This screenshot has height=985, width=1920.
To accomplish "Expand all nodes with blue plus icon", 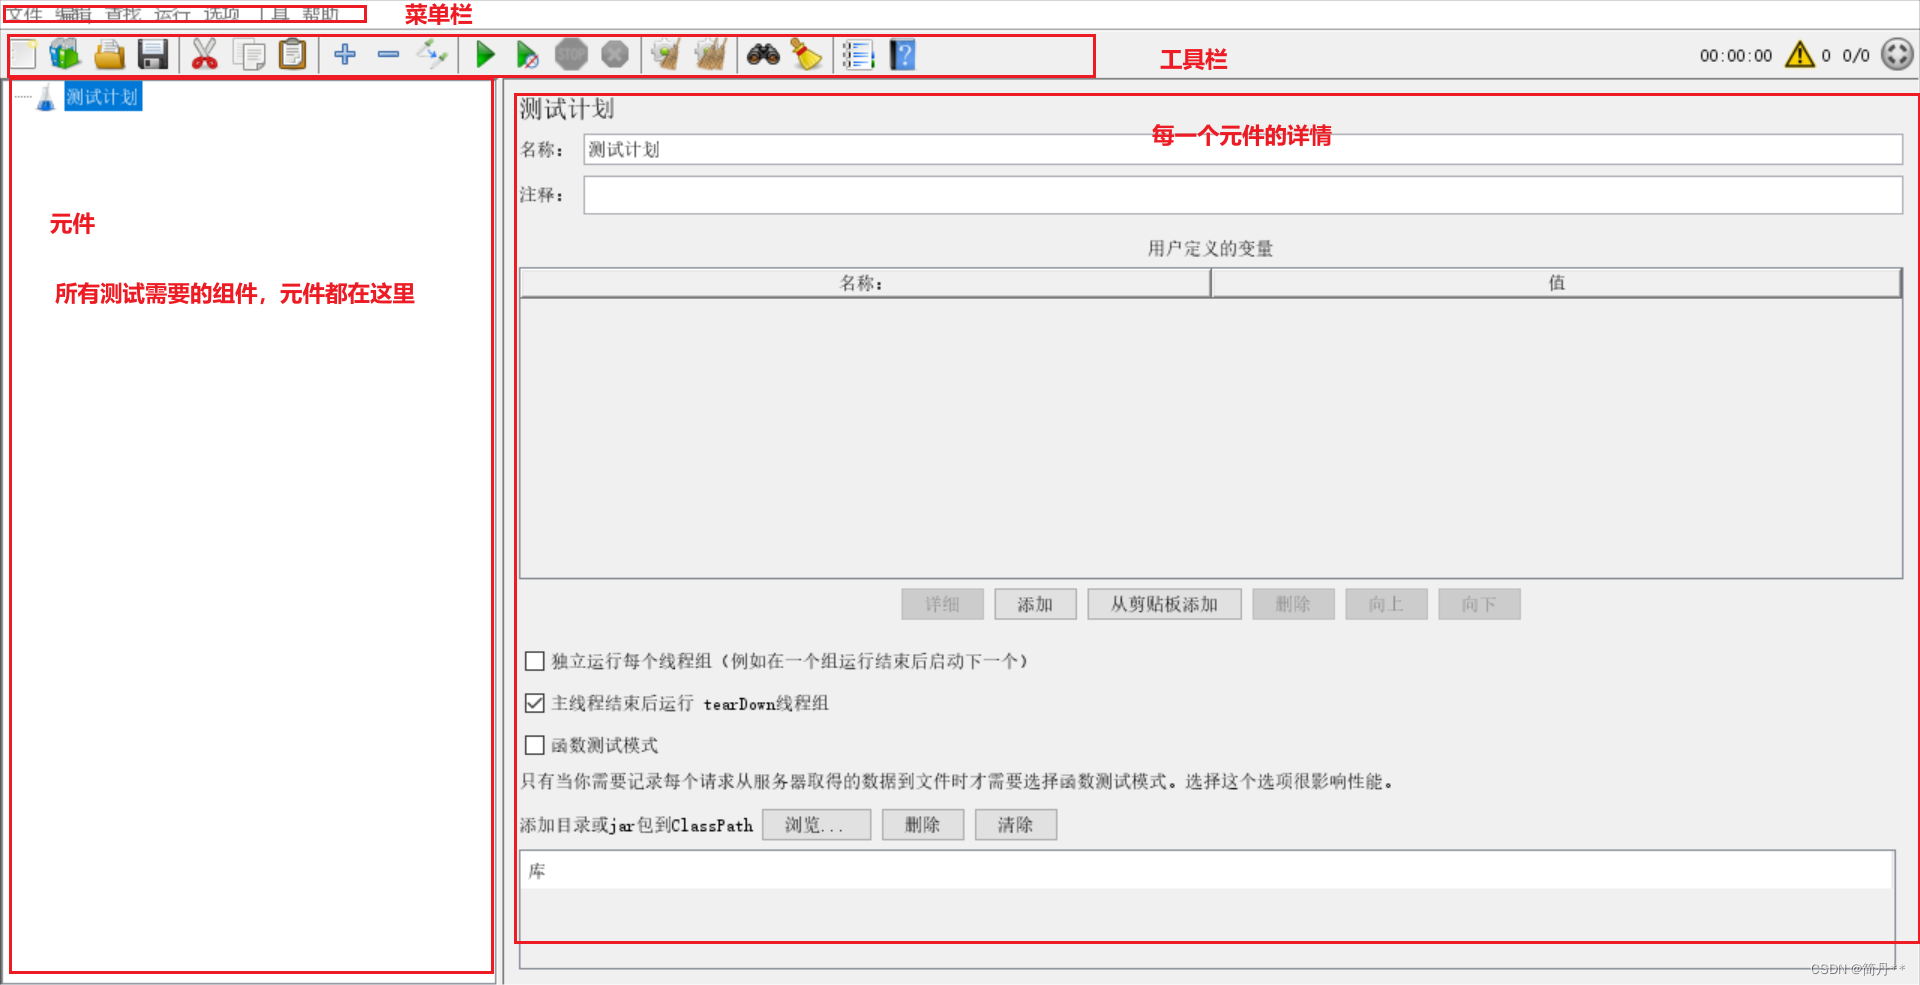I will (x=345, y=54).
